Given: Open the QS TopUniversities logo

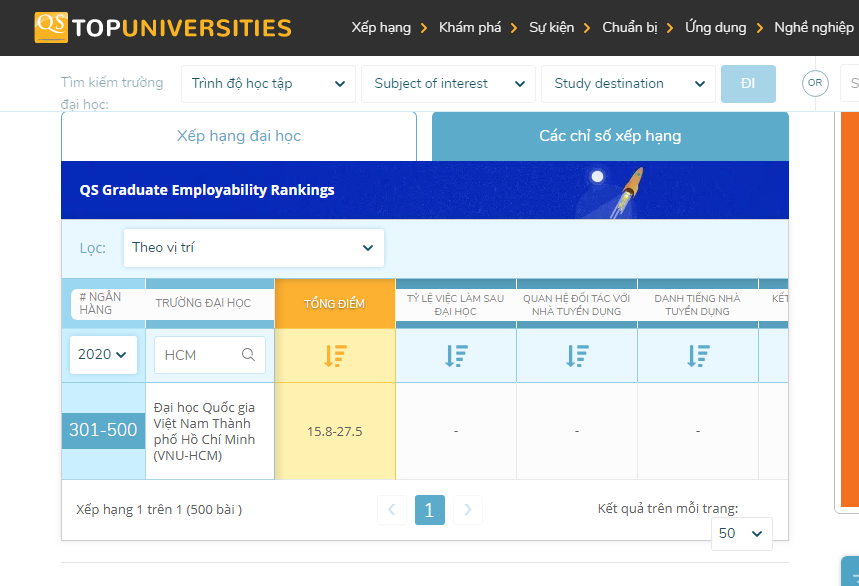Looking at the screenshot, I should click(x=160, y=27).
